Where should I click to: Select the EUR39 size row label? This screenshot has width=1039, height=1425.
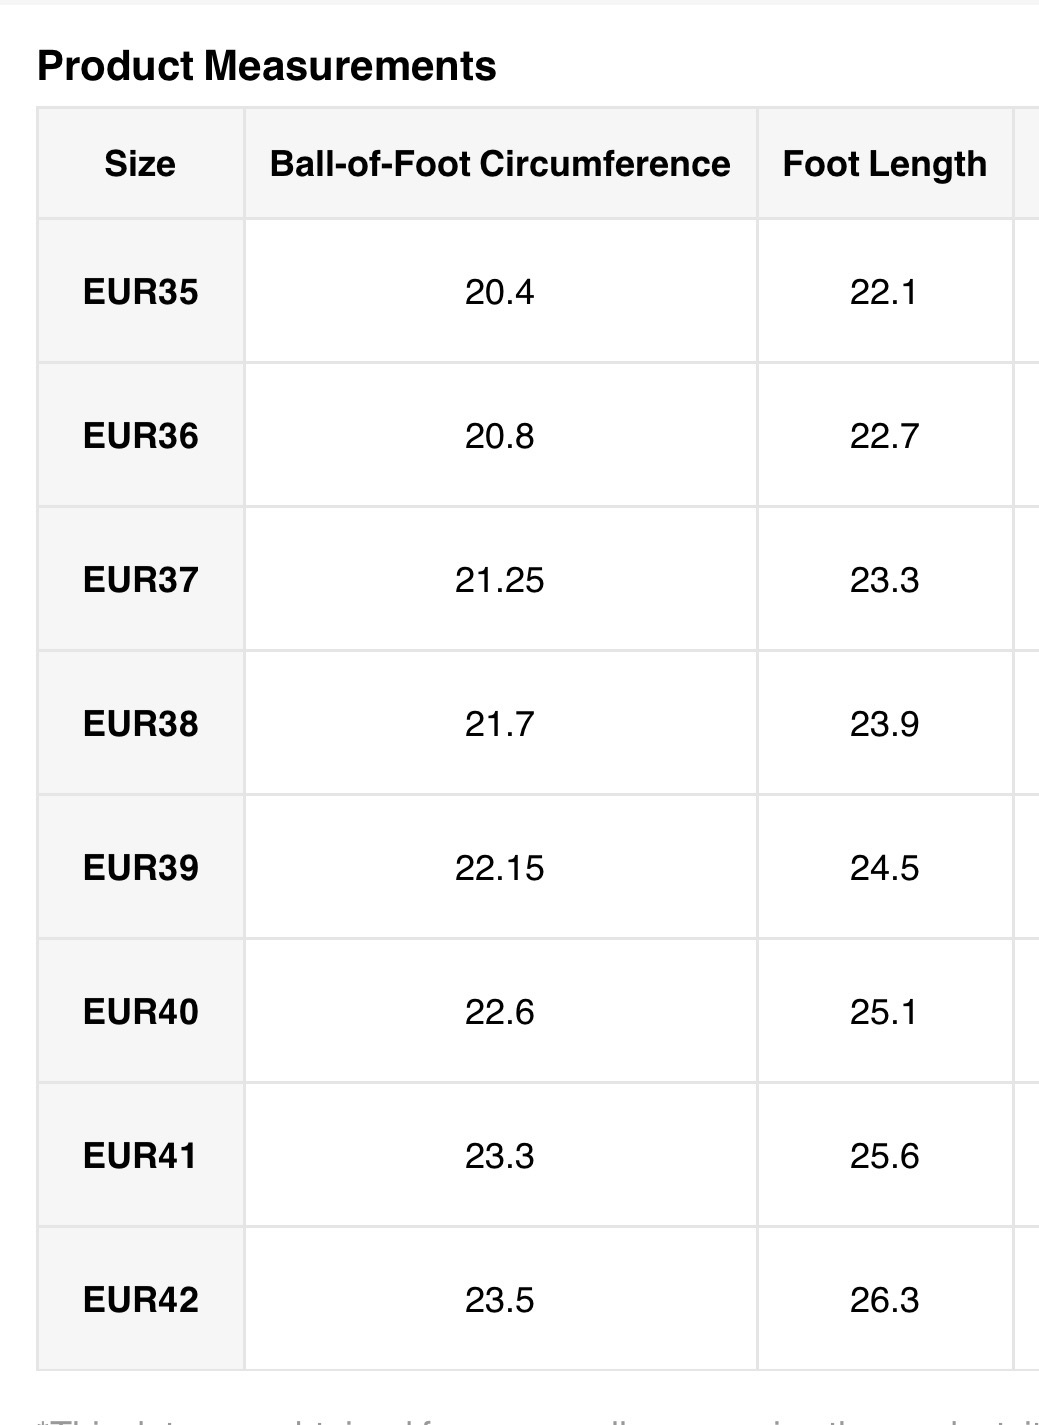(141, 868)
